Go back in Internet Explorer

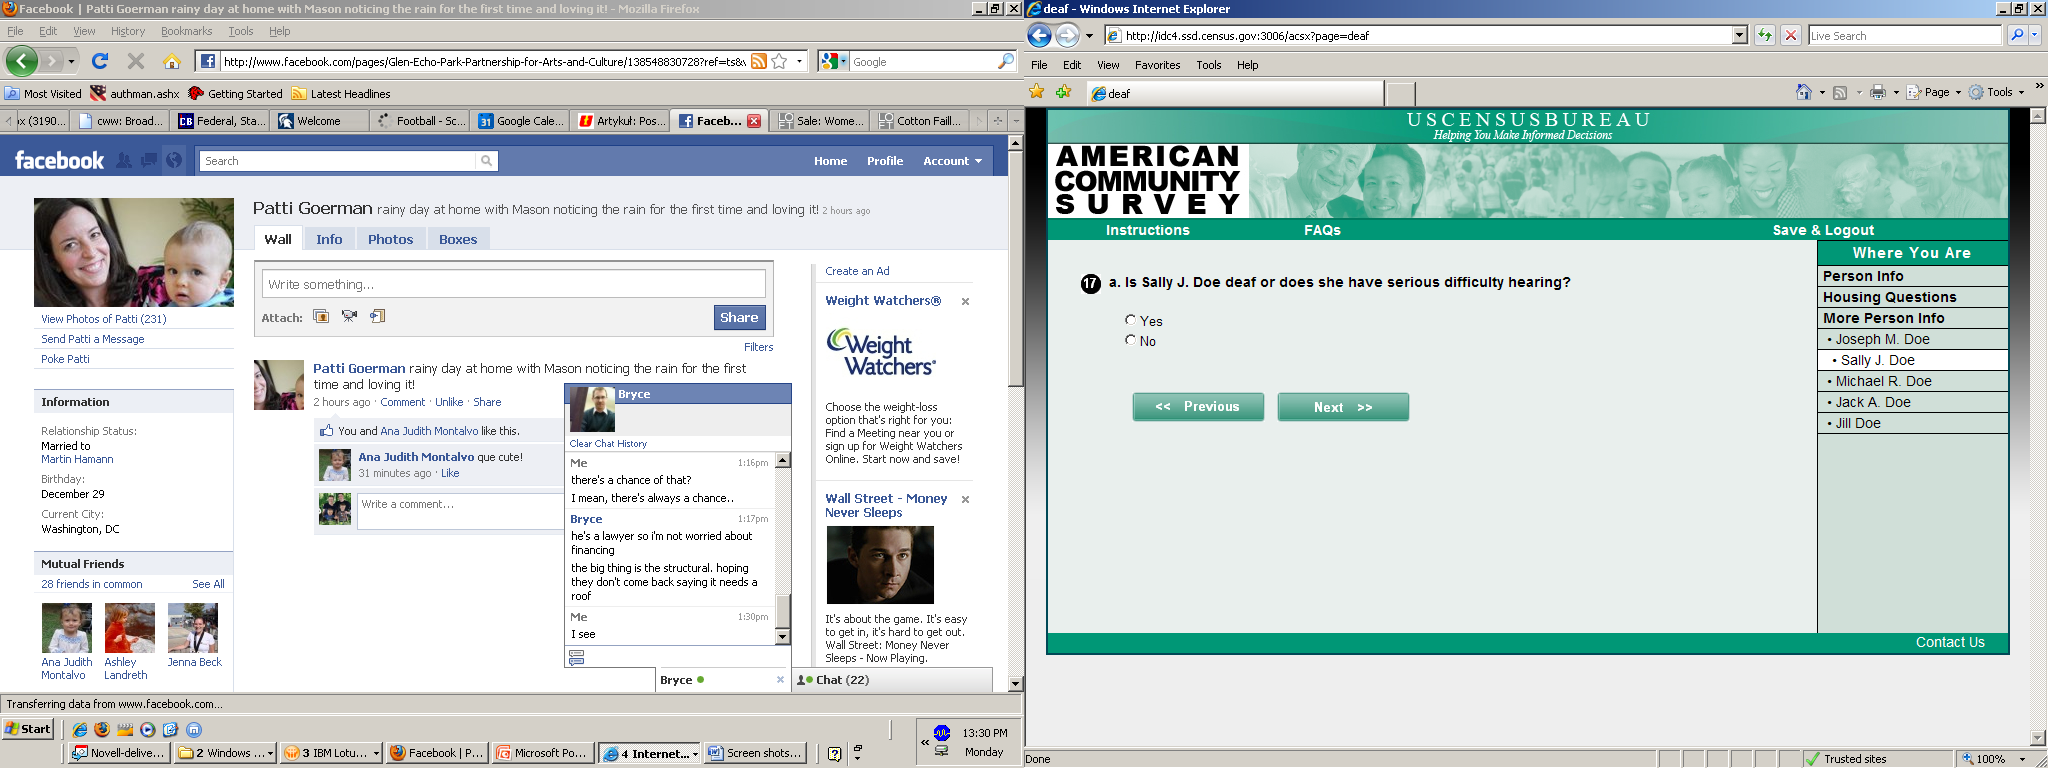click(x=1040, y=36)
